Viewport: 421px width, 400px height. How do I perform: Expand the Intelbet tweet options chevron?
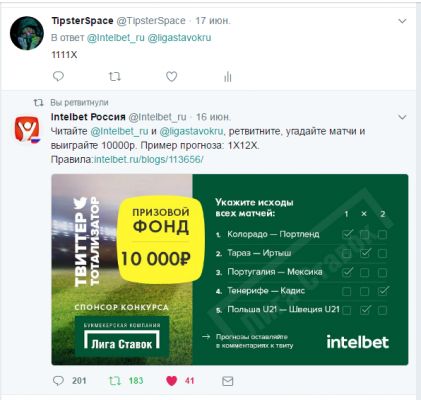(x=402, y=117)
